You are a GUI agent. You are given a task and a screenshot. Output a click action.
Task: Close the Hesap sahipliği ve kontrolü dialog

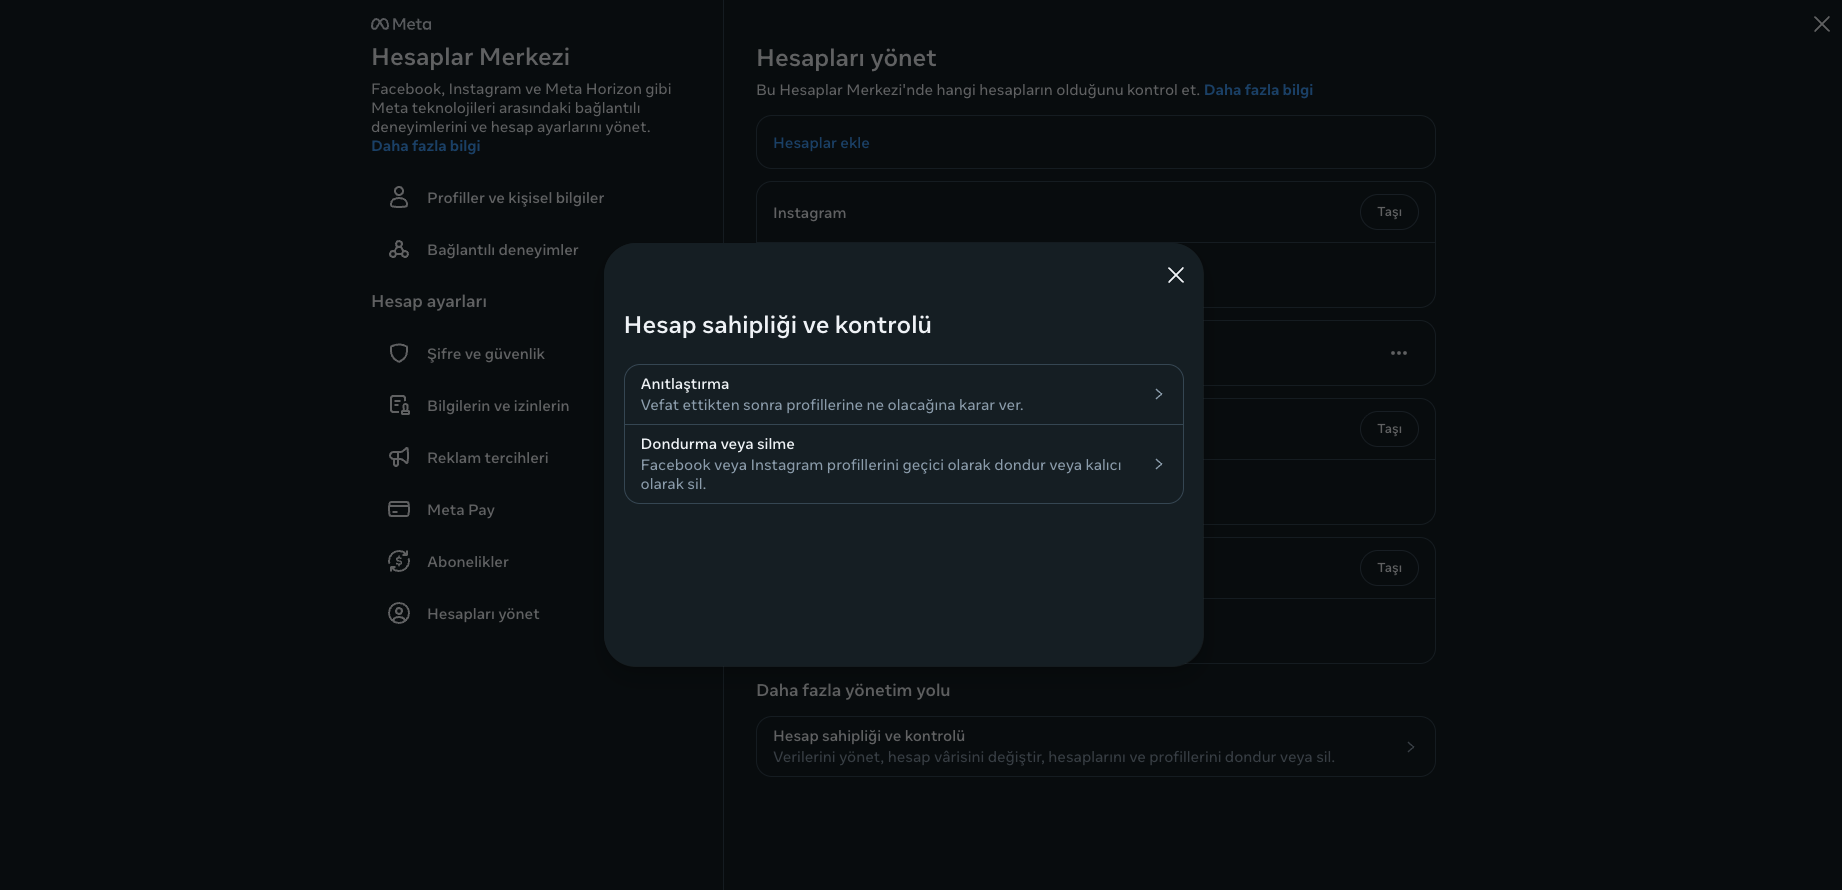point(1176,275)
